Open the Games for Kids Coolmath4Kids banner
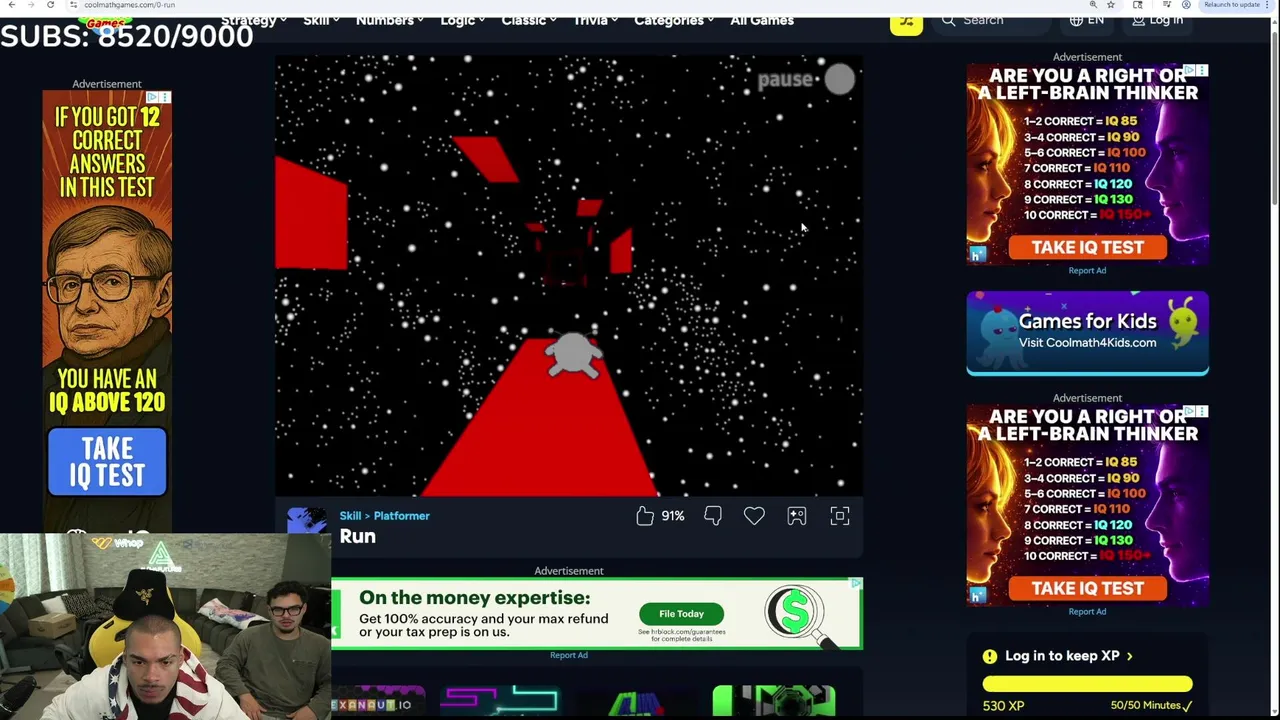 (x=1087, y=333)
